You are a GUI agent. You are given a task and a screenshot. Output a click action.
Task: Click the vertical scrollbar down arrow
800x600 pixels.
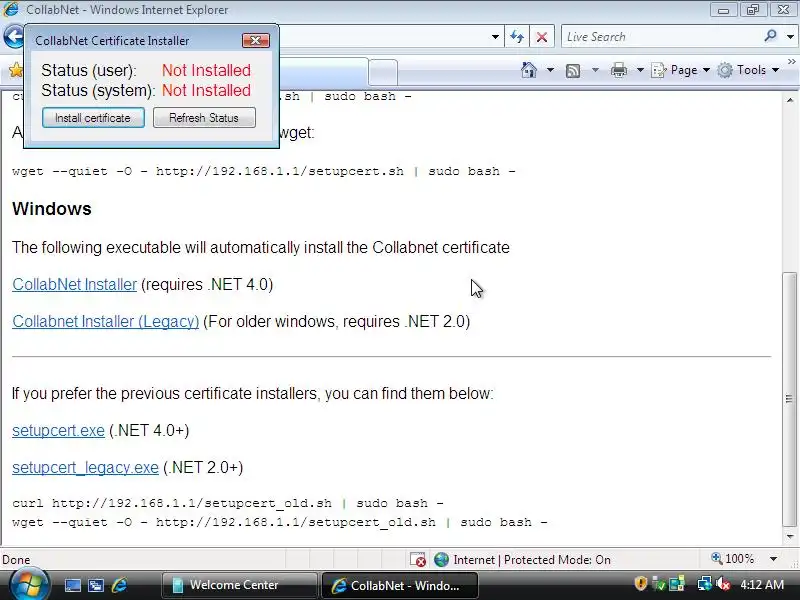pos(790,536)
